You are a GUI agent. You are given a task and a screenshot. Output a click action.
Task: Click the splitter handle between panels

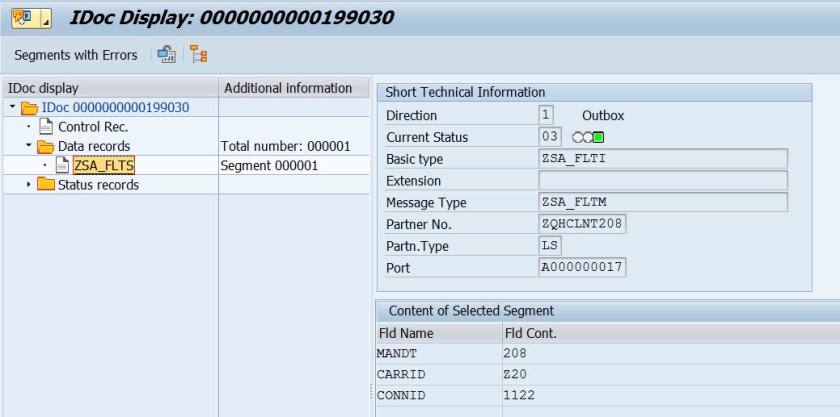[371, 391]
